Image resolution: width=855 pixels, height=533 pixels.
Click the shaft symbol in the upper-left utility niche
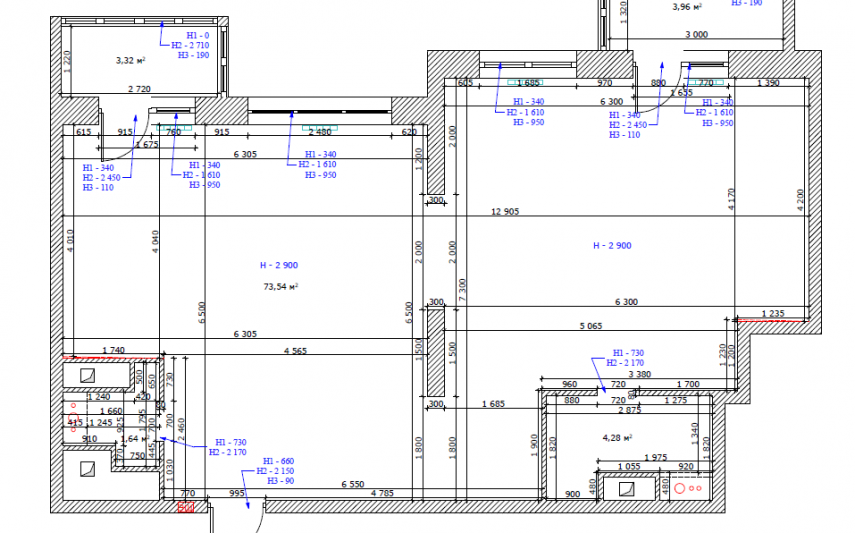[87, 375]
